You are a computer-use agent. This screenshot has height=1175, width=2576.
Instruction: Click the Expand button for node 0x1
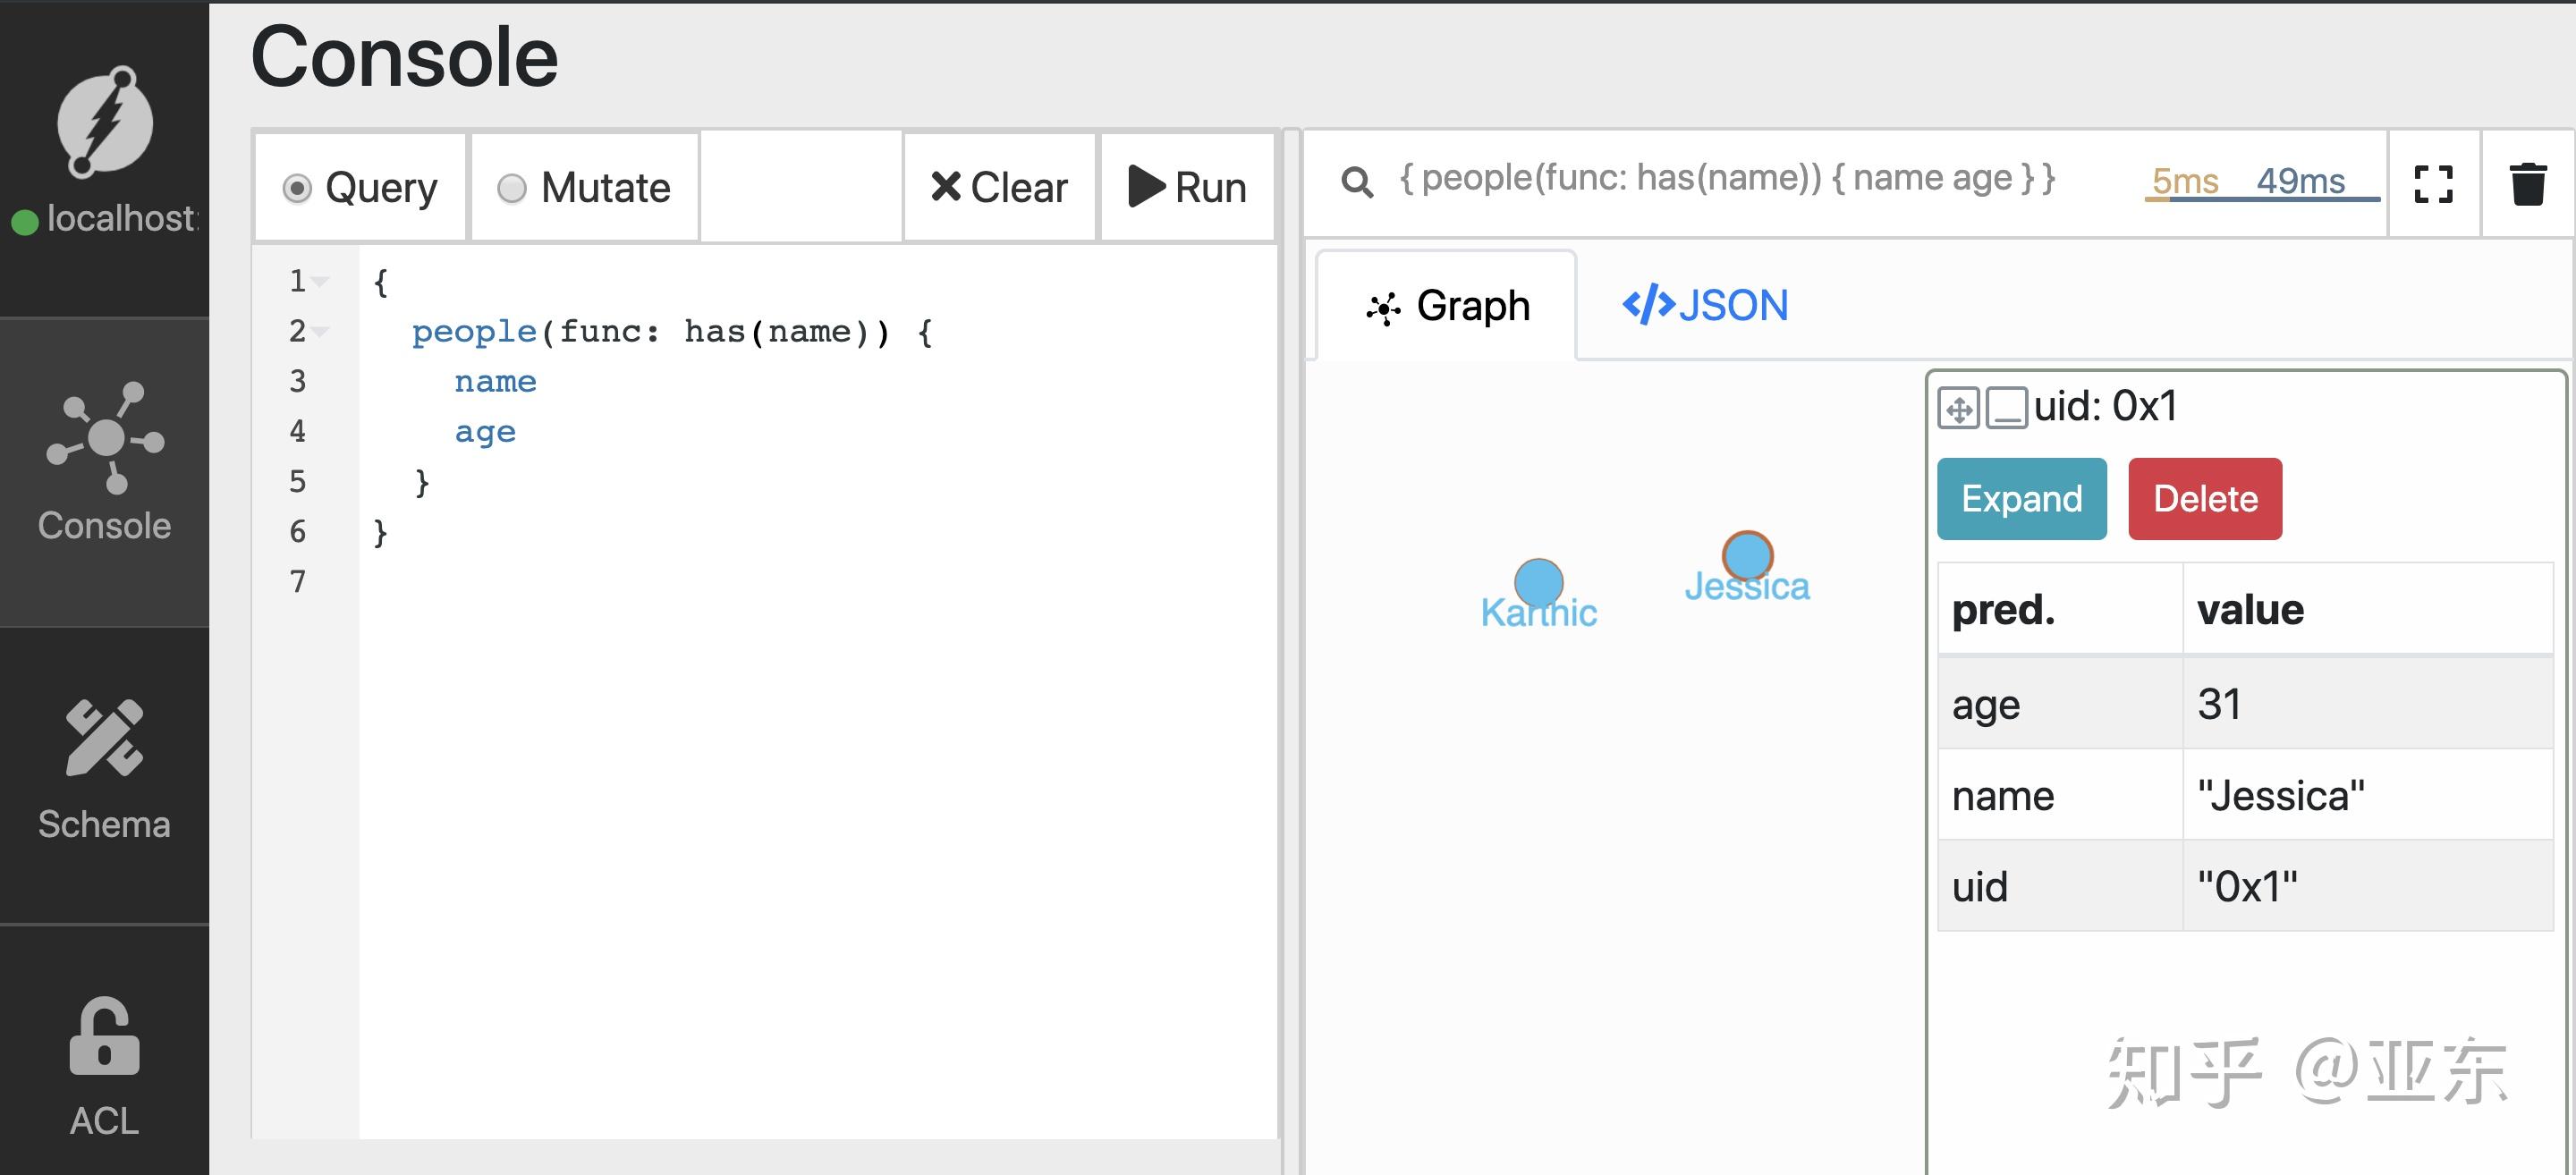tap(2021, 498)
